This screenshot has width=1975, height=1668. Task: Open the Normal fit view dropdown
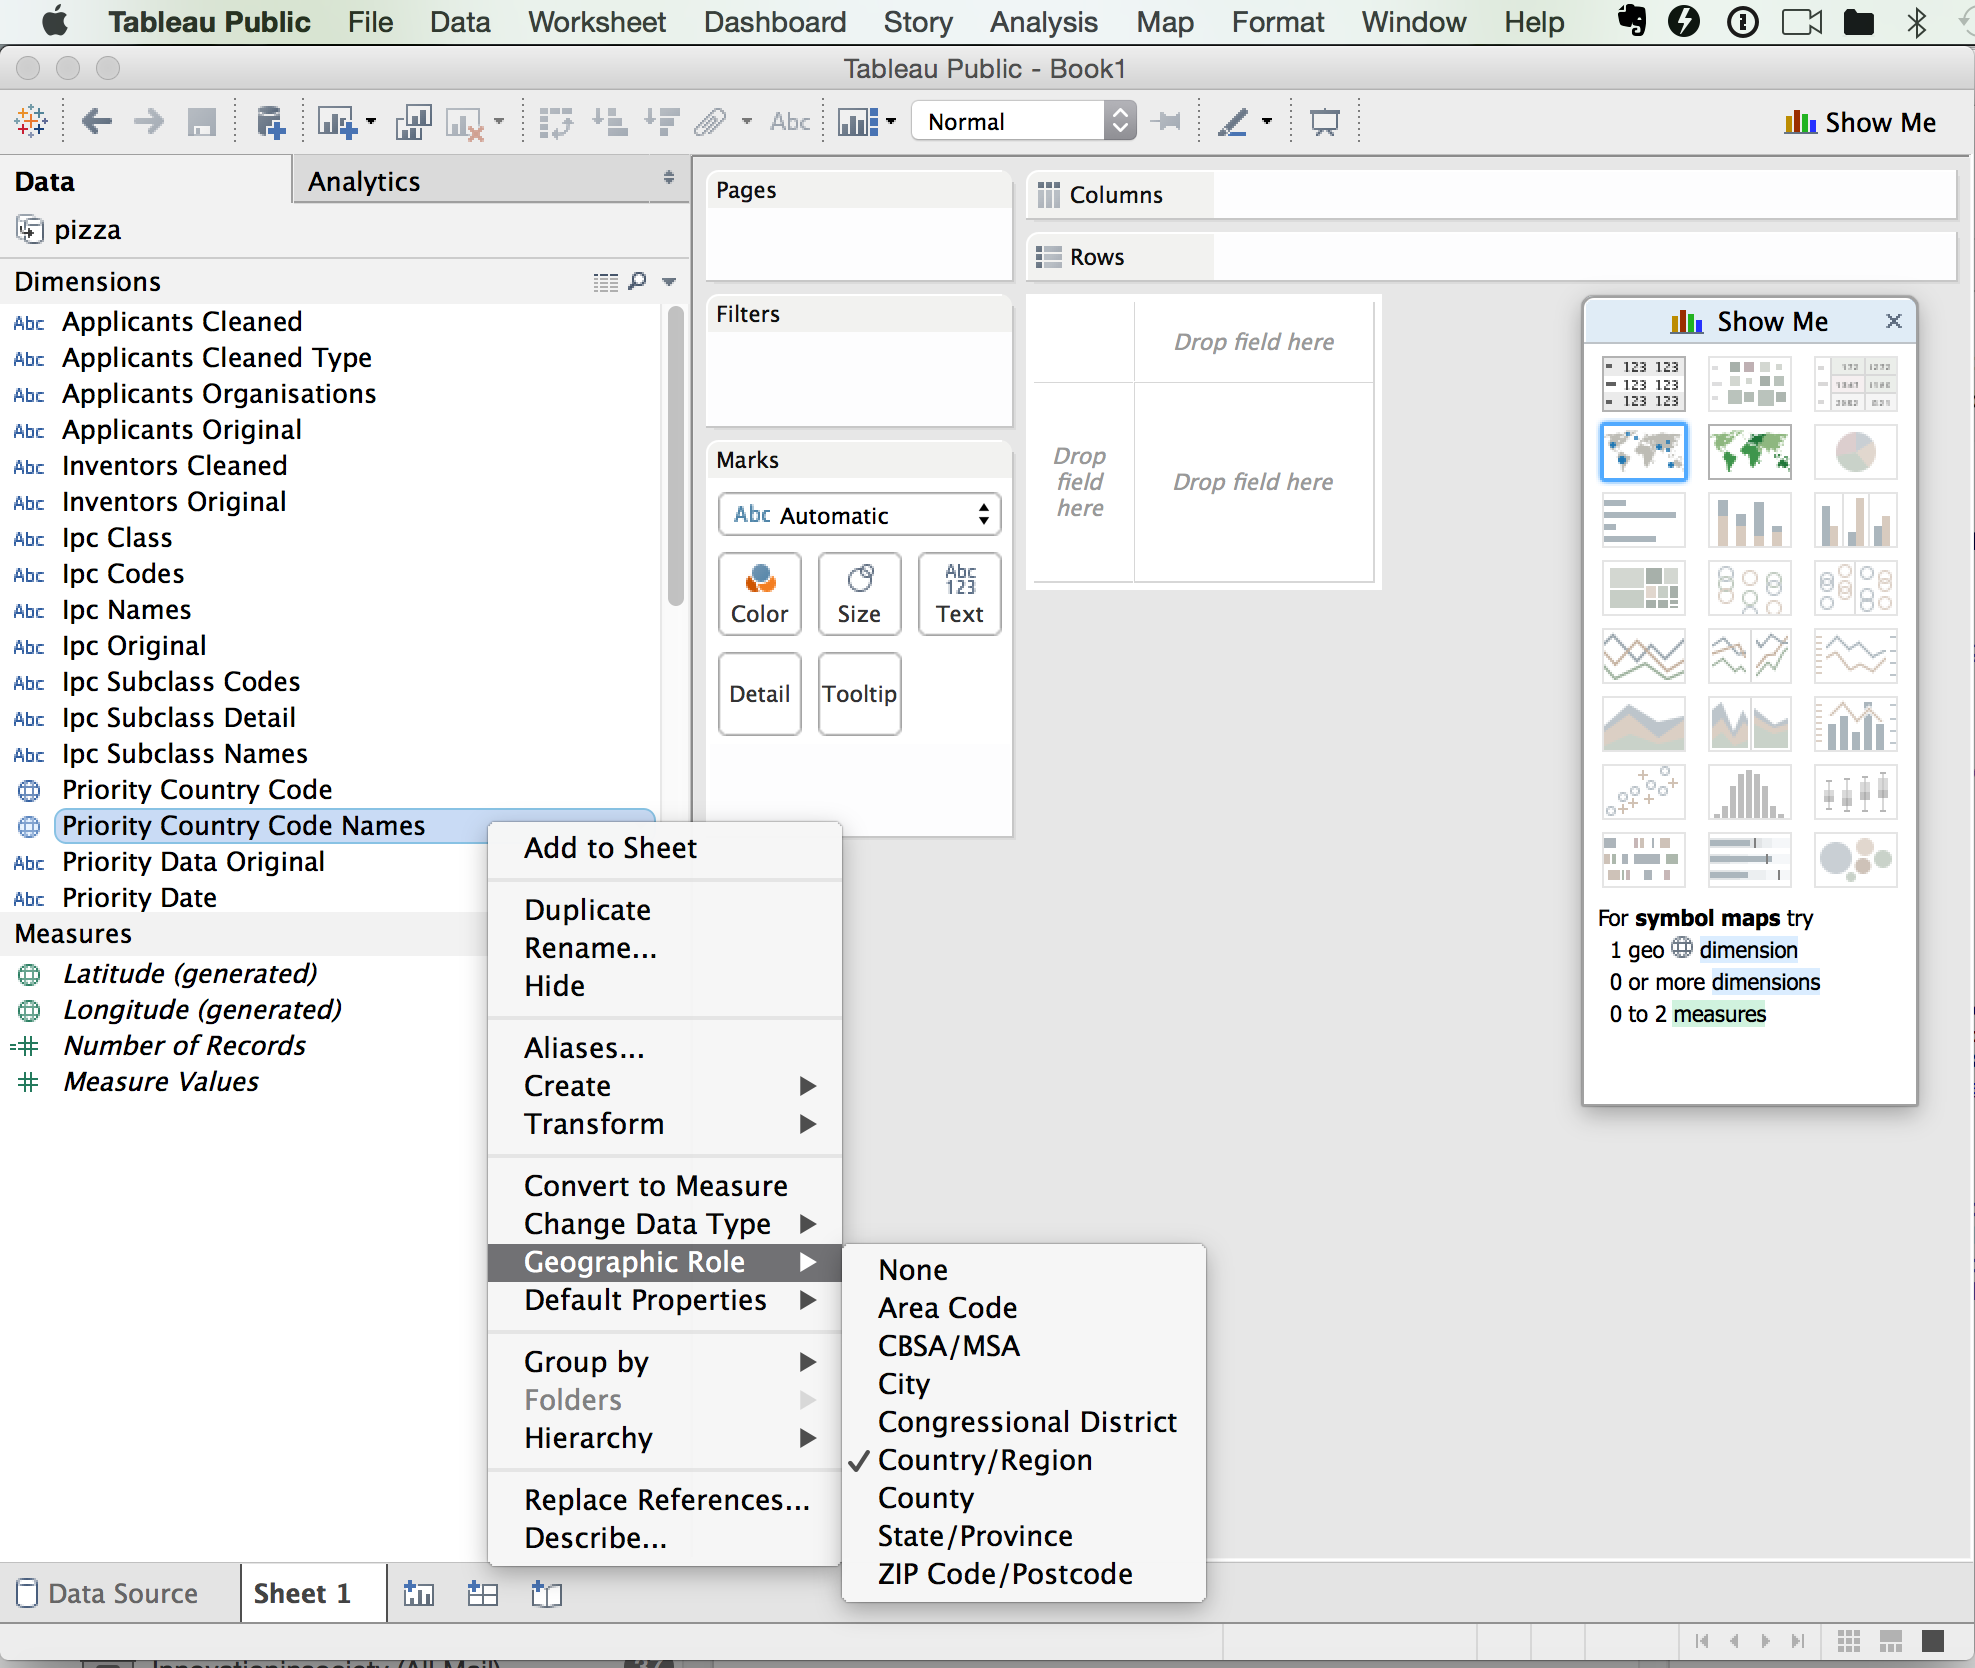[1024, 122]
